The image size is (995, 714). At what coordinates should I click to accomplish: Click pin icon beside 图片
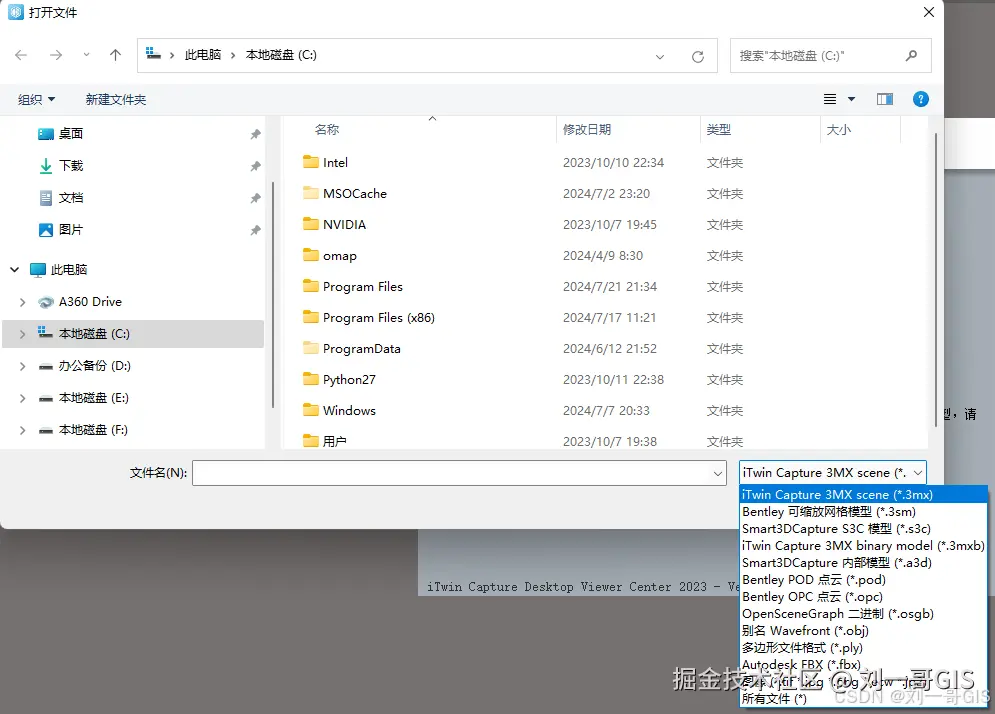[x=255, y=230]
